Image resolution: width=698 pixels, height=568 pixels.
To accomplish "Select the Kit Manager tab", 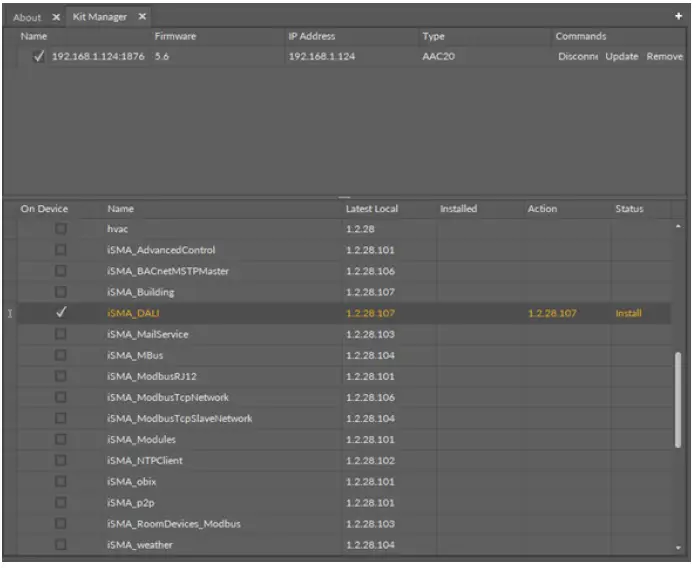I will [99, 18].
